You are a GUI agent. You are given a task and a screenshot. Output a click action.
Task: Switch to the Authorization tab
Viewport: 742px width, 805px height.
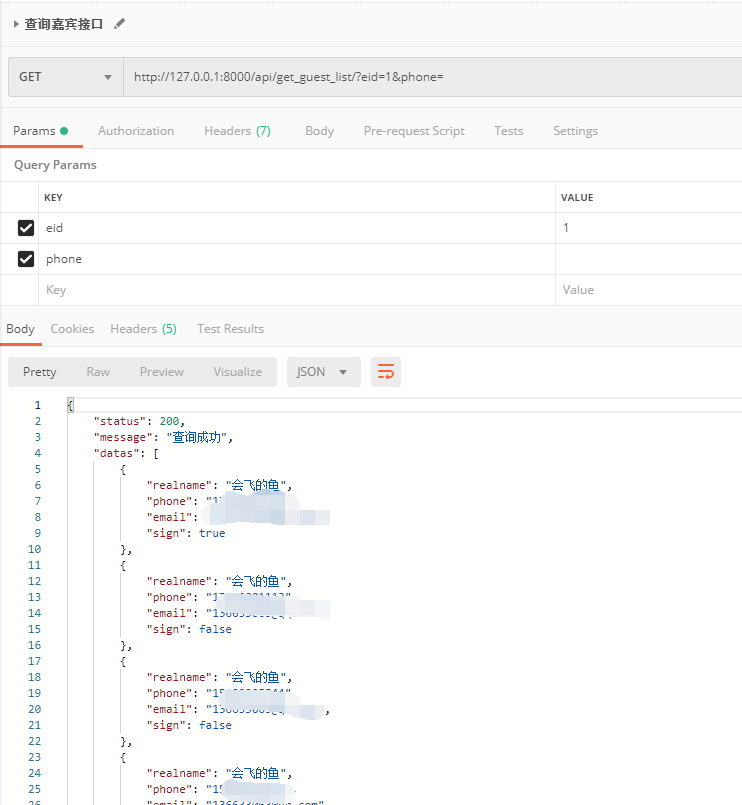coord(136,131)
